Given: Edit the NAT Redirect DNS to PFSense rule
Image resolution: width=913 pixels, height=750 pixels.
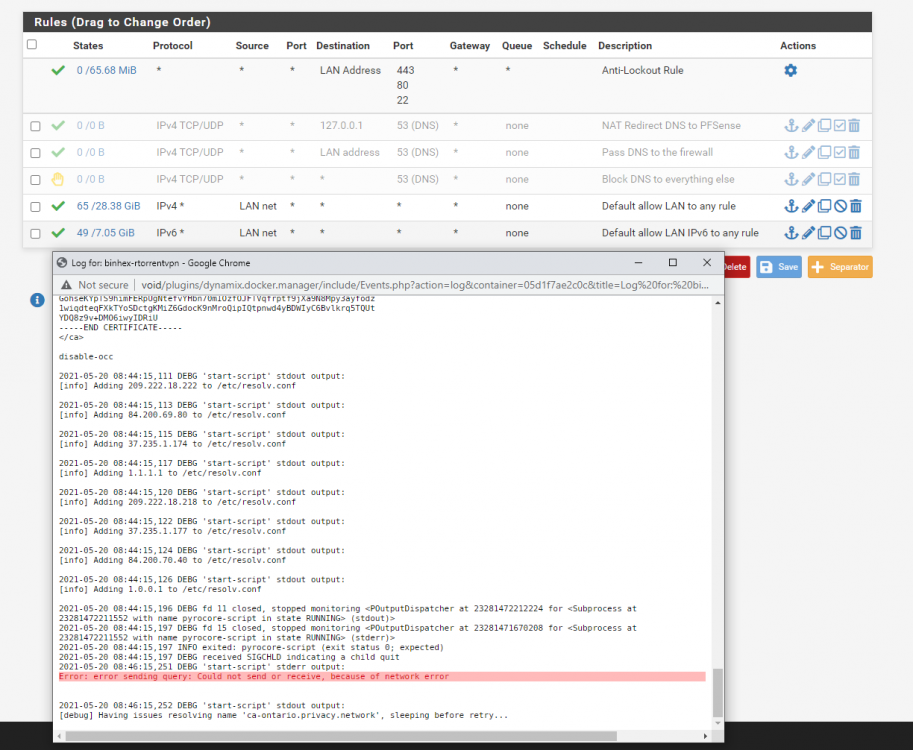Looking at the screenshot, I should 808,125.
